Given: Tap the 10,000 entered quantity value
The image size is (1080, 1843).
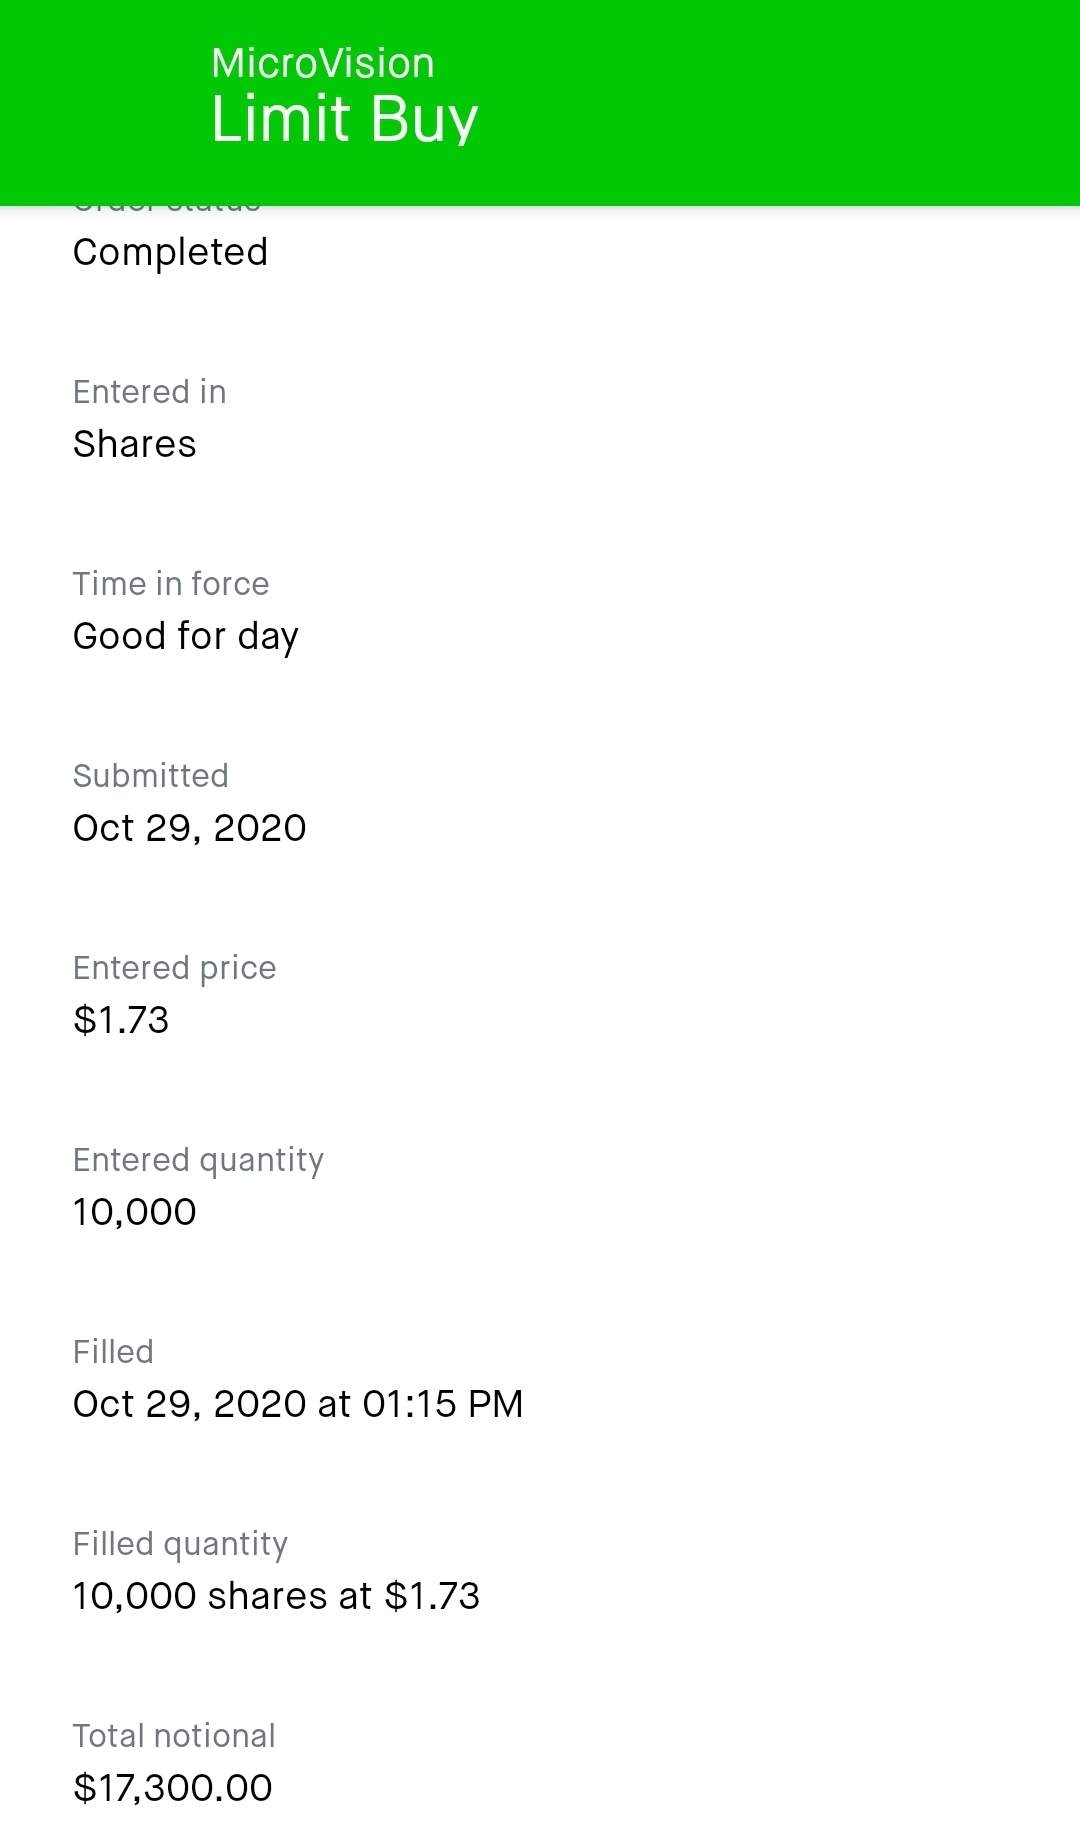Looking at the screenshot, I should tap(134, 1212).
